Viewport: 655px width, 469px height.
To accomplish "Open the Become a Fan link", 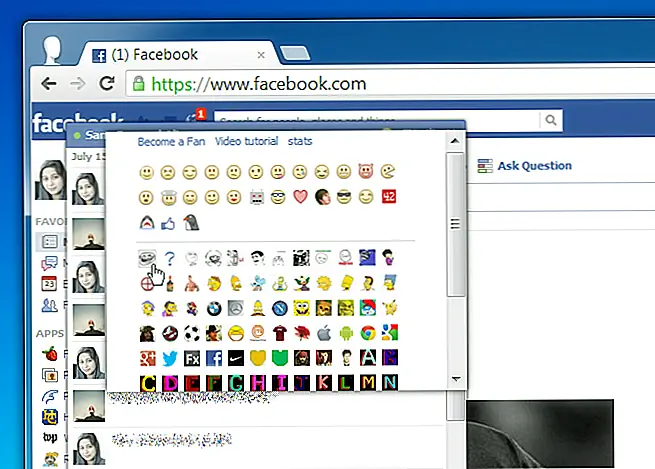I will (172, 142).
